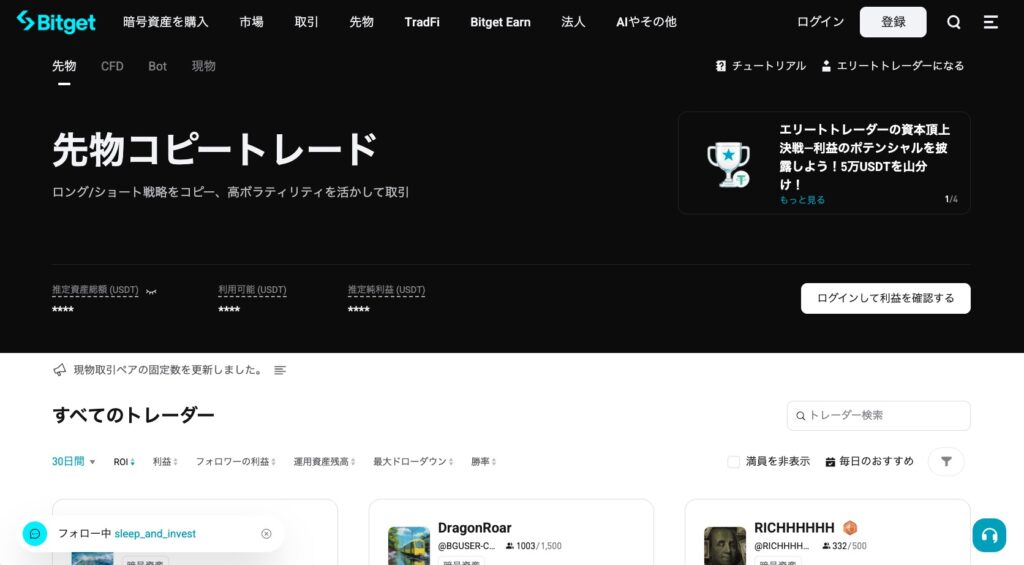Click the 登録 button
Viewport: 1024px width, 565px height.
[x=893, y=22]
